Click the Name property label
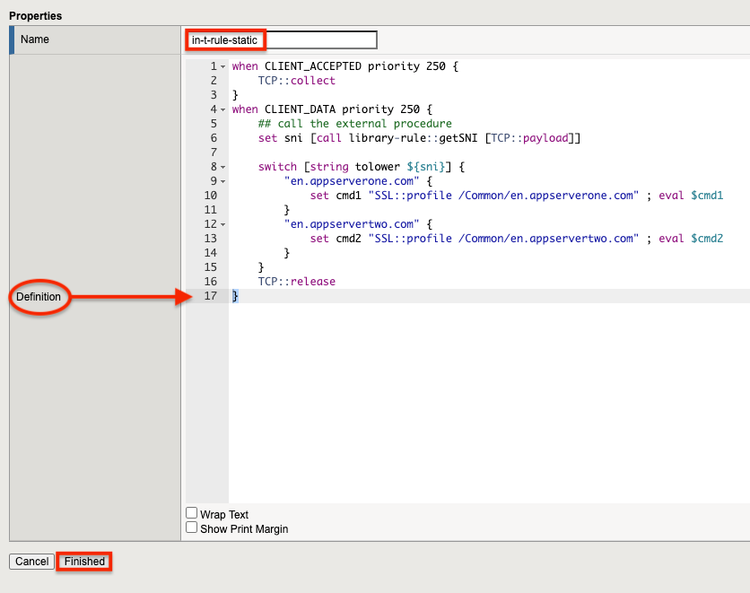The width and height of the screenshot is (750, 593). (x=34, y=40)
